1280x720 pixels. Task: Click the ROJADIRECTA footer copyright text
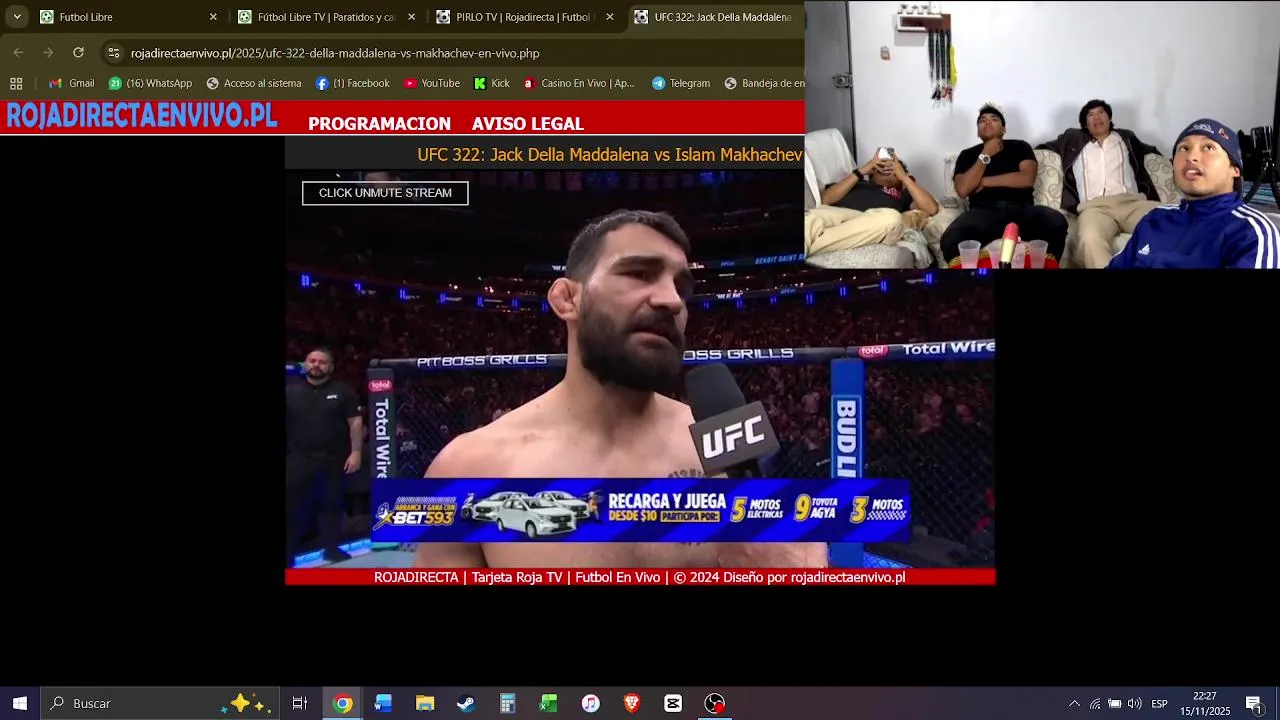point(640,577)
